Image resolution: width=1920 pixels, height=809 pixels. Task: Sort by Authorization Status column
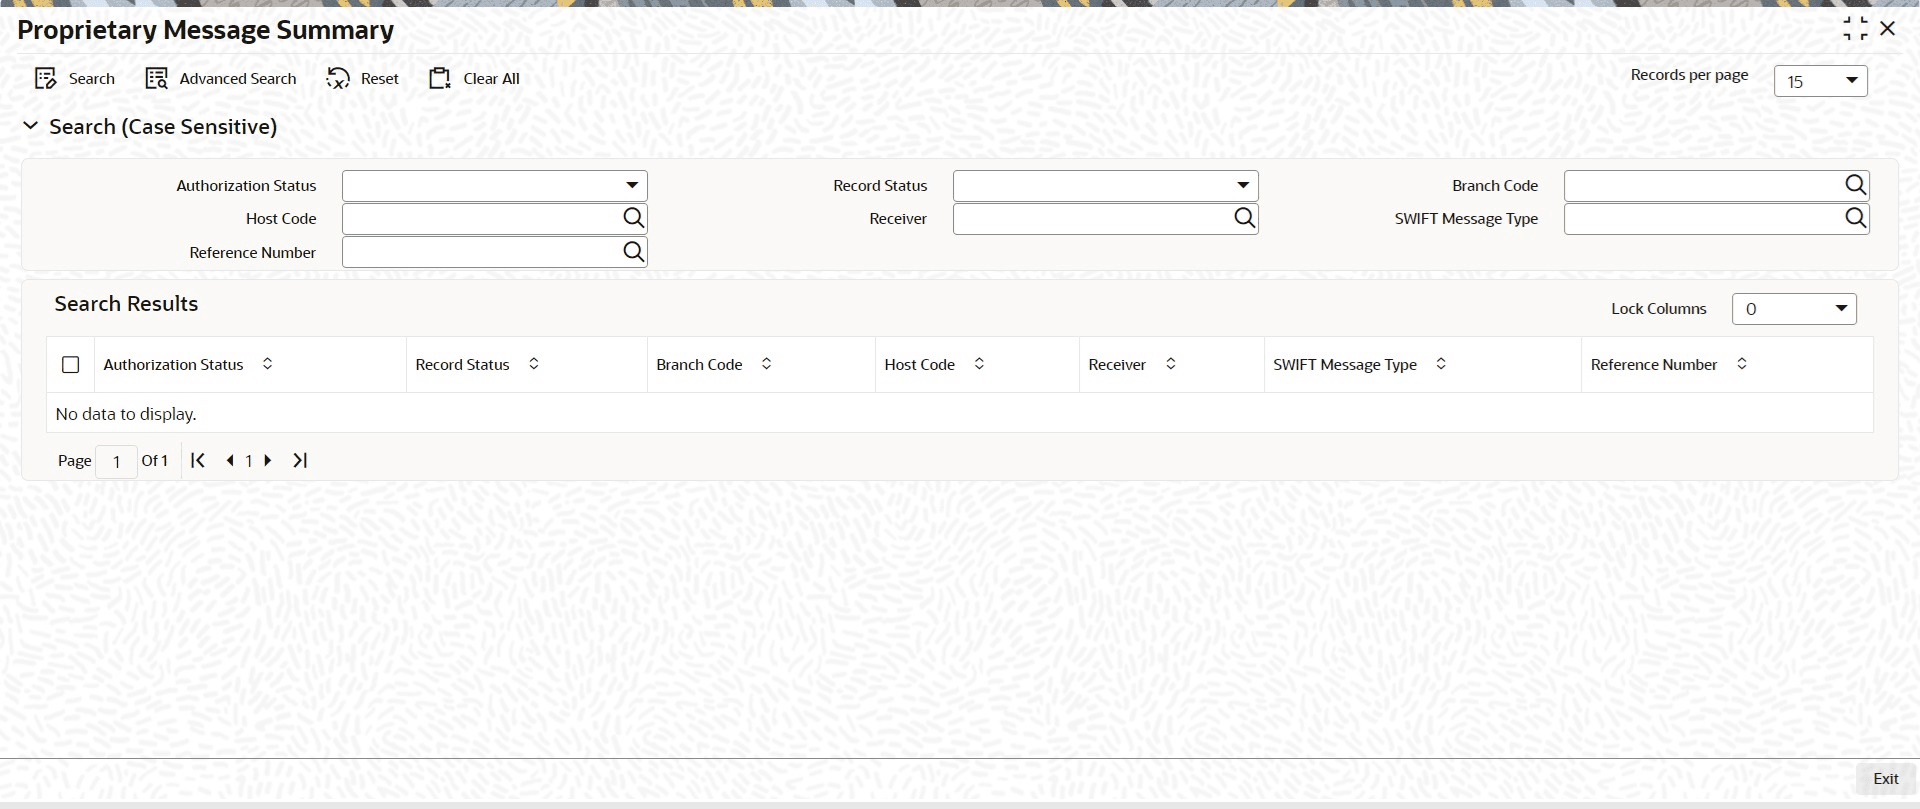[267, 364]
